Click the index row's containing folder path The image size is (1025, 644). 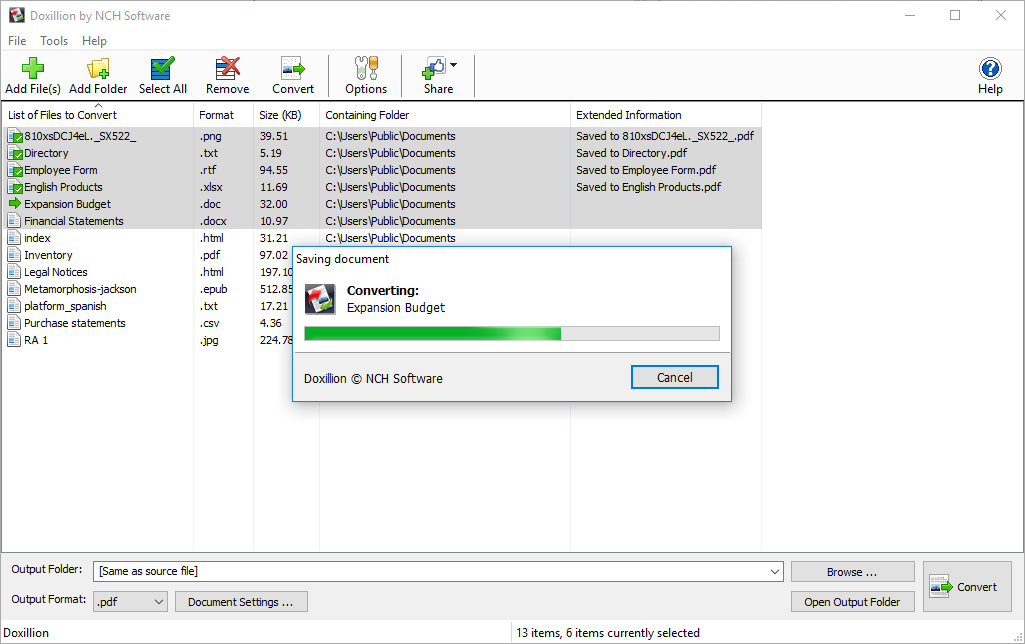(x=390, y=238)
